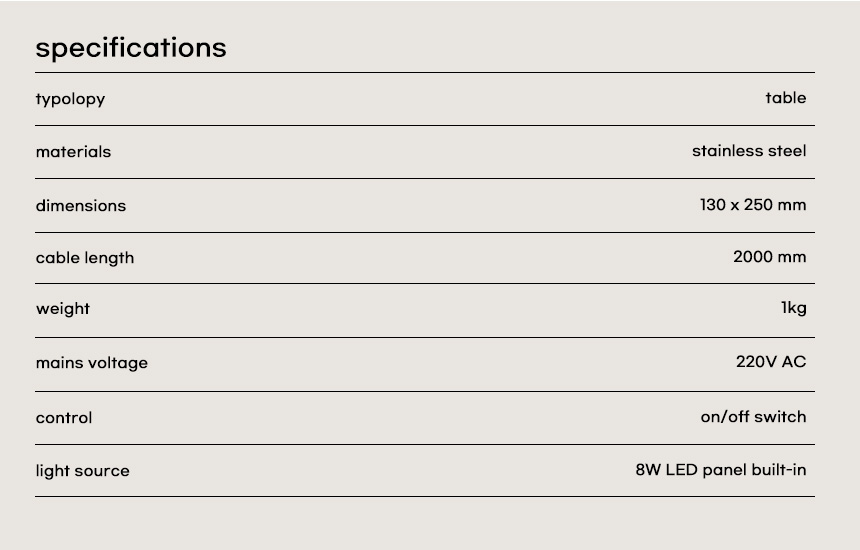Click the cable length label
The width and height of the screenshot is (860, 550).
pyautogui.click(x=85, y=258)
